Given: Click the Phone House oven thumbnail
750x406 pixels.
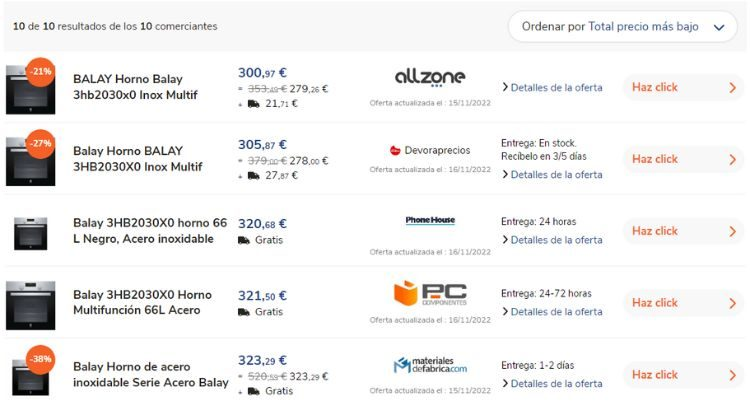Looking at the screenshot, I should [x=30, y=232].
